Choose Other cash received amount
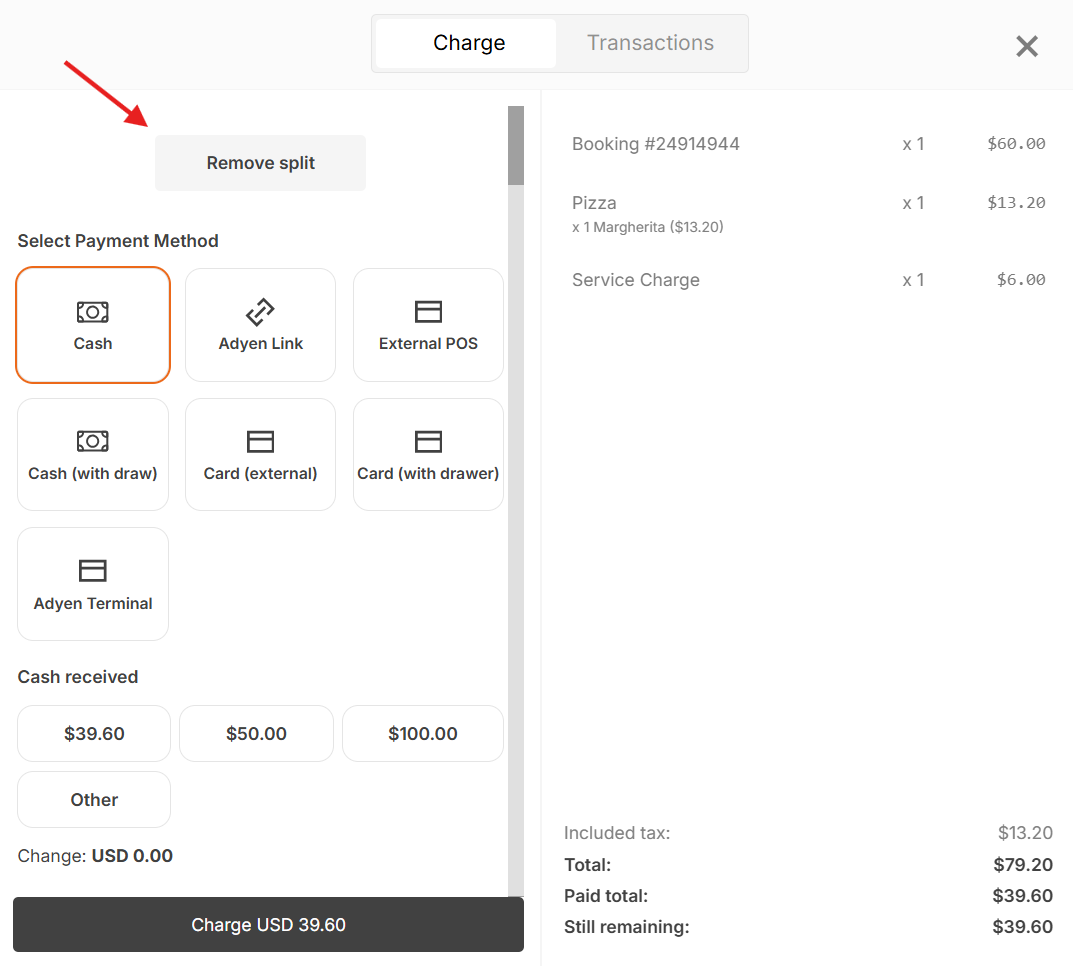The width and height of the screenshot is (1073, 966). 94,800
